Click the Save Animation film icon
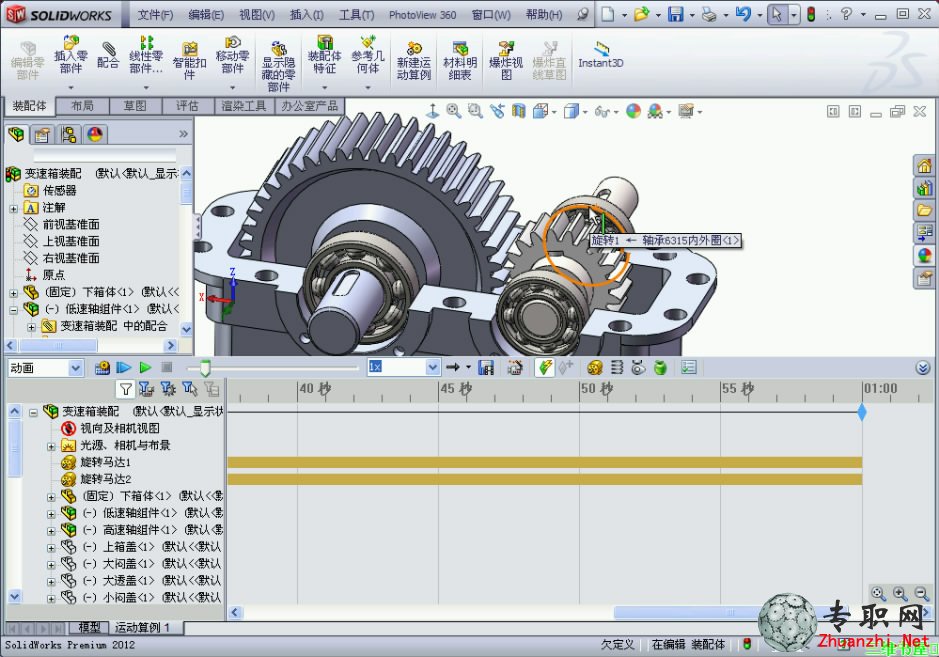 pyautogui.click(x=486, y=367)
